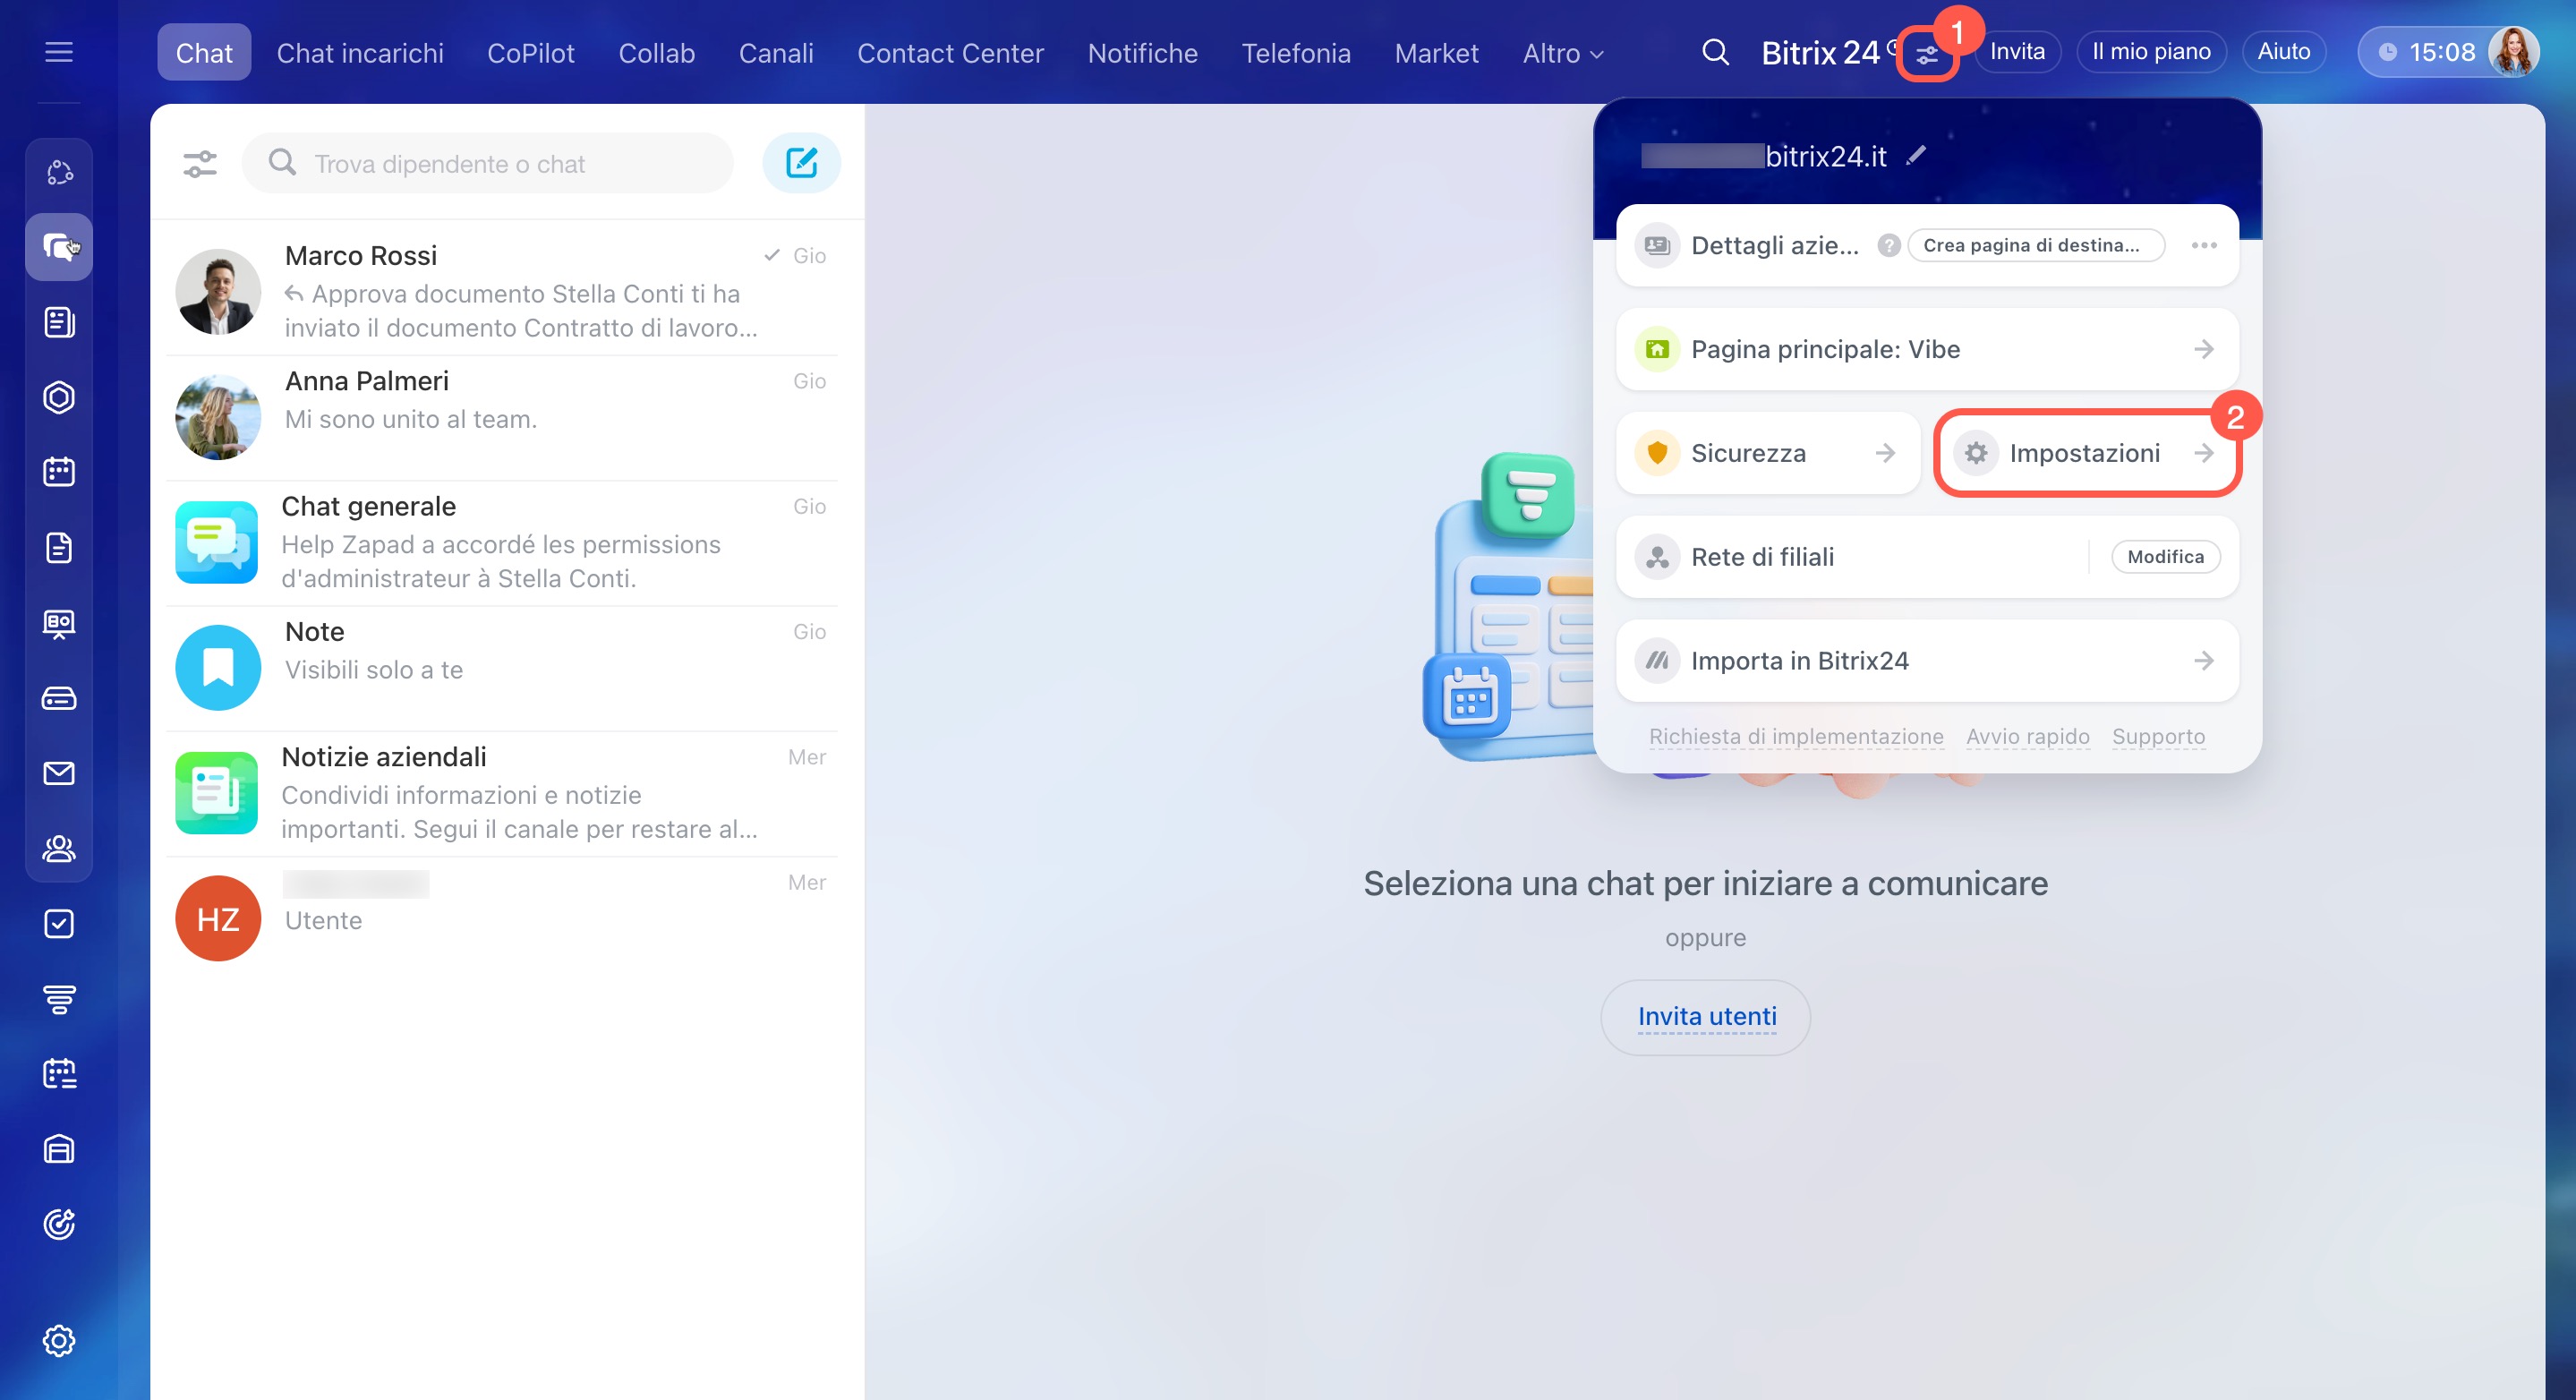Click the pencil icon beside bitrix24.it
The width and height of the screenshot is (2576, 1400).
(x=1916, y=156)
